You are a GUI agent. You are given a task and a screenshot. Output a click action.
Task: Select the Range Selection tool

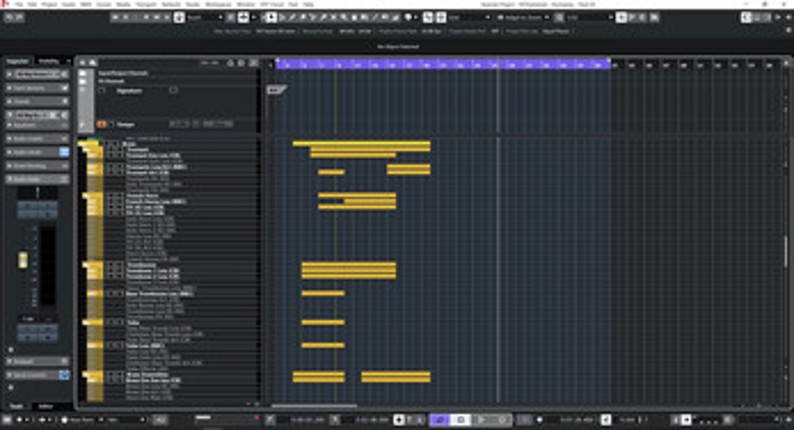click(282, 17)
